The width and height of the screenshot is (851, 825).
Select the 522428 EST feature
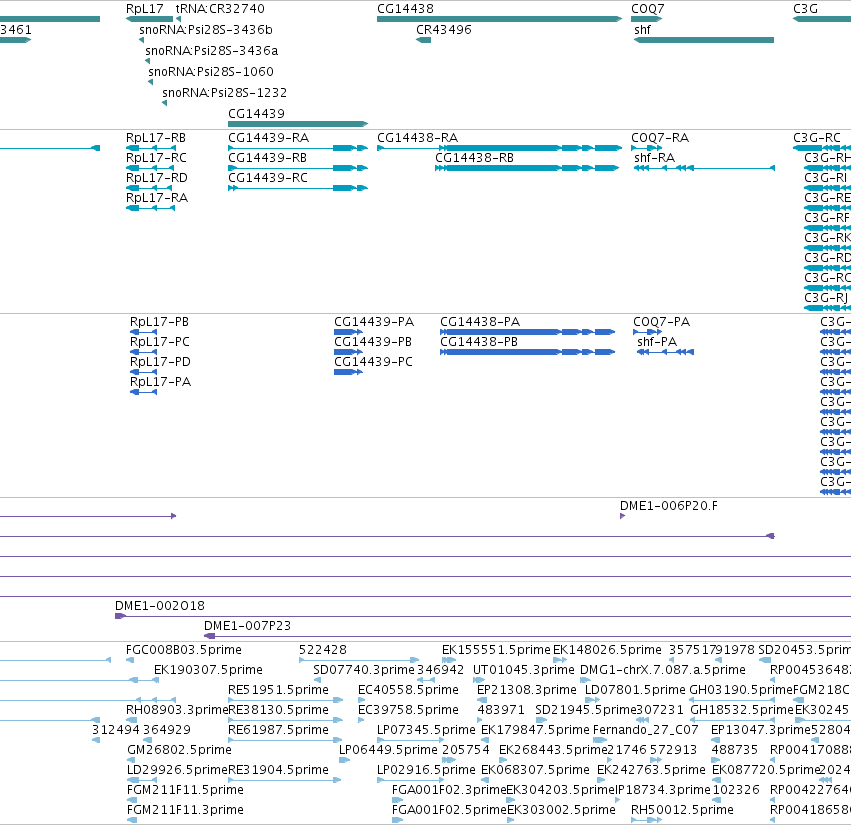pos(359,660)
